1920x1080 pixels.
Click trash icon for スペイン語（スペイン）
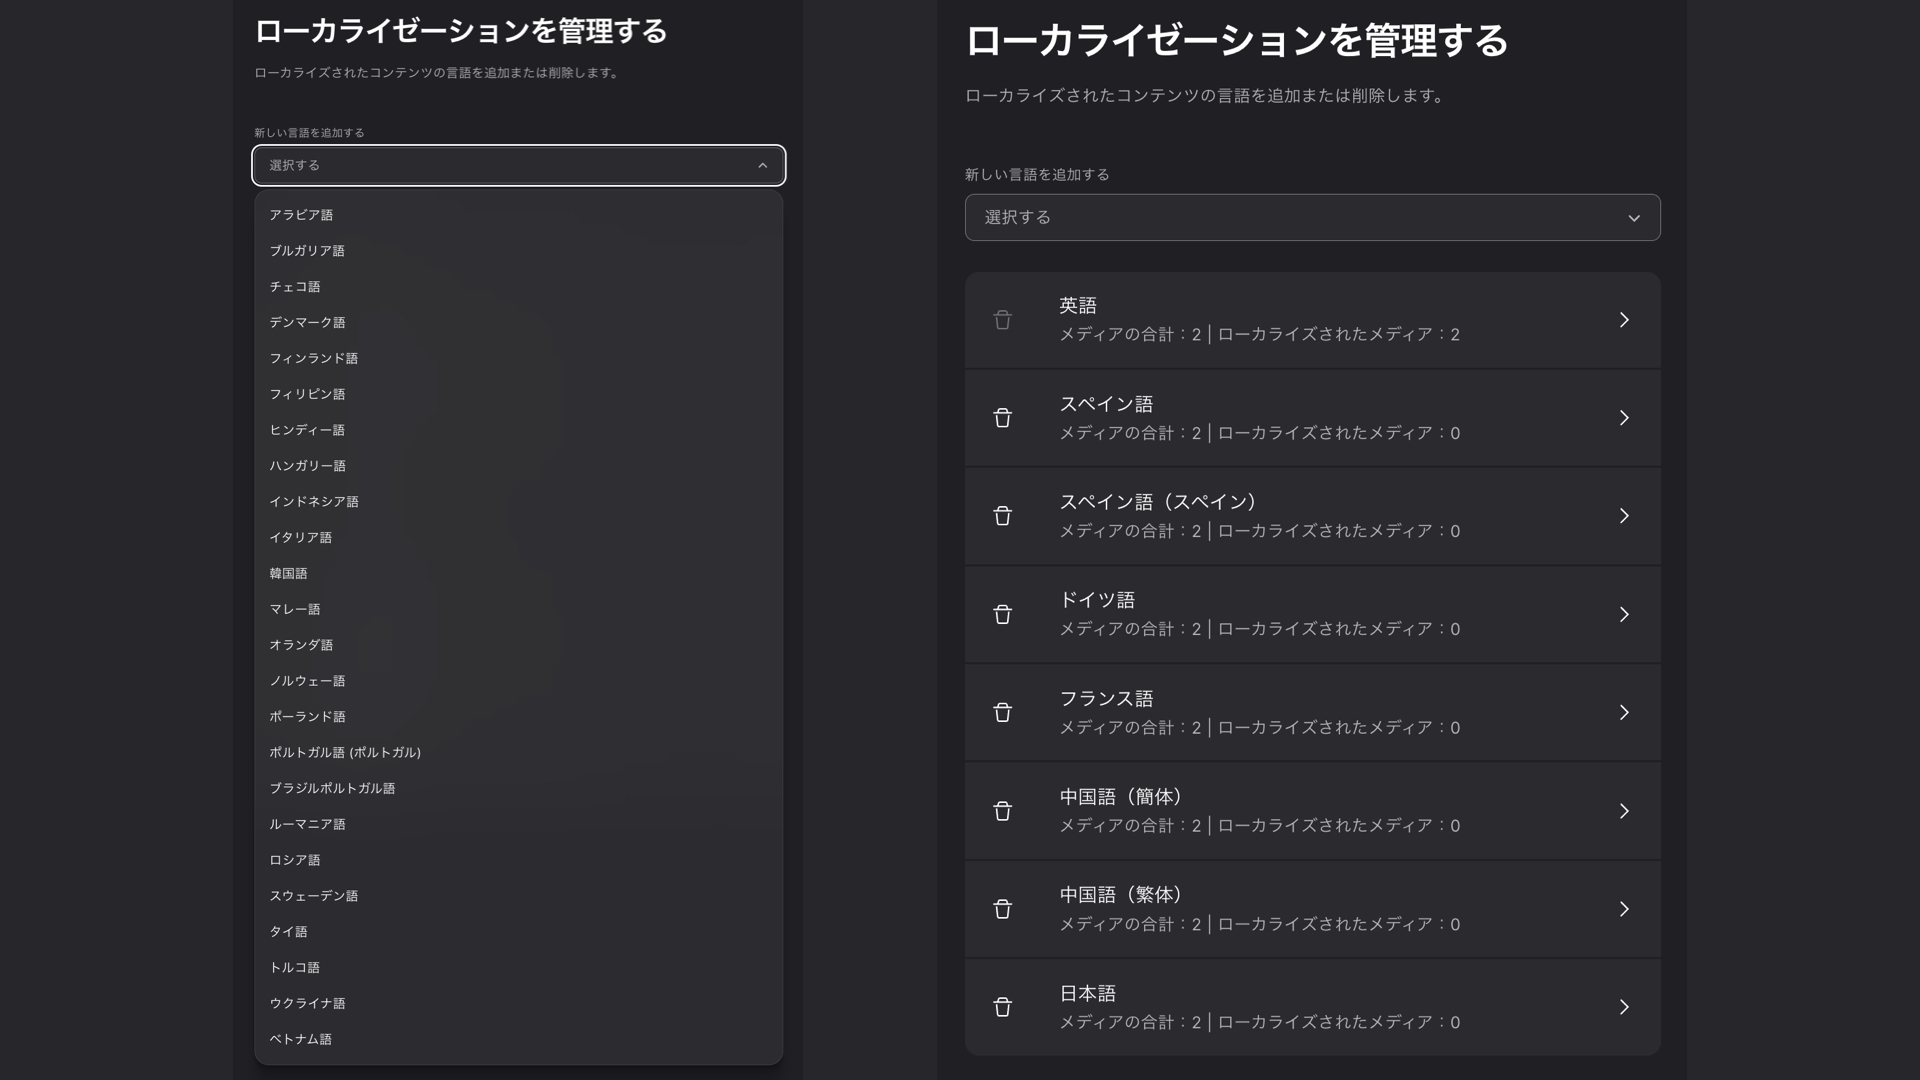(1002, 516)
